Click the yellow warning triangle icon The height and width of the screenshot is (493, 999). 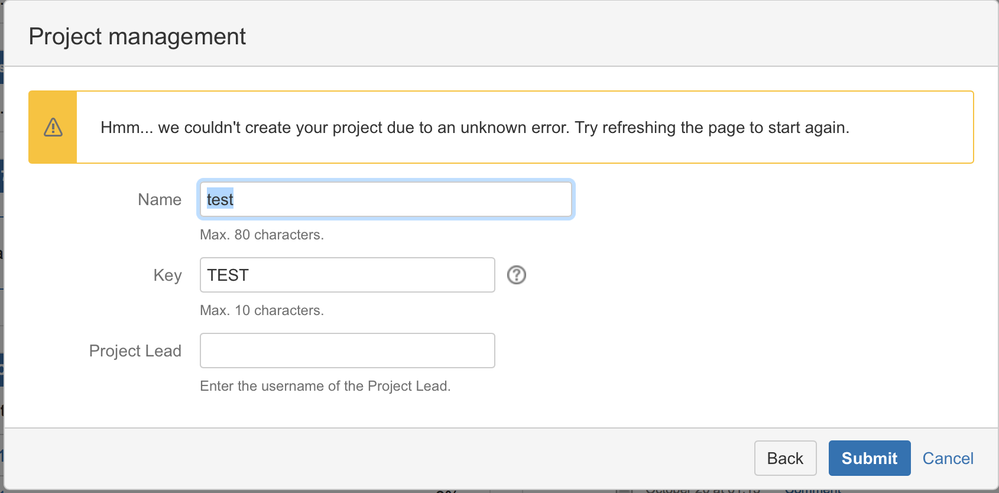[x=53, y=127]
